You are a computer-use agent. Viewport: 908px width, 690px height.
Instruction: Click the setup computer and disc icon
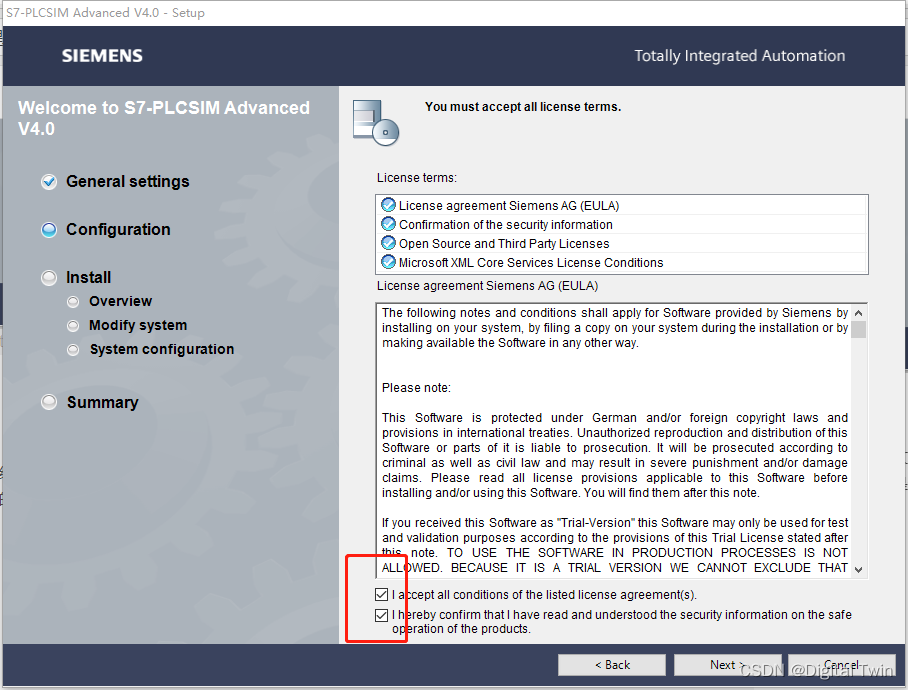376,123
